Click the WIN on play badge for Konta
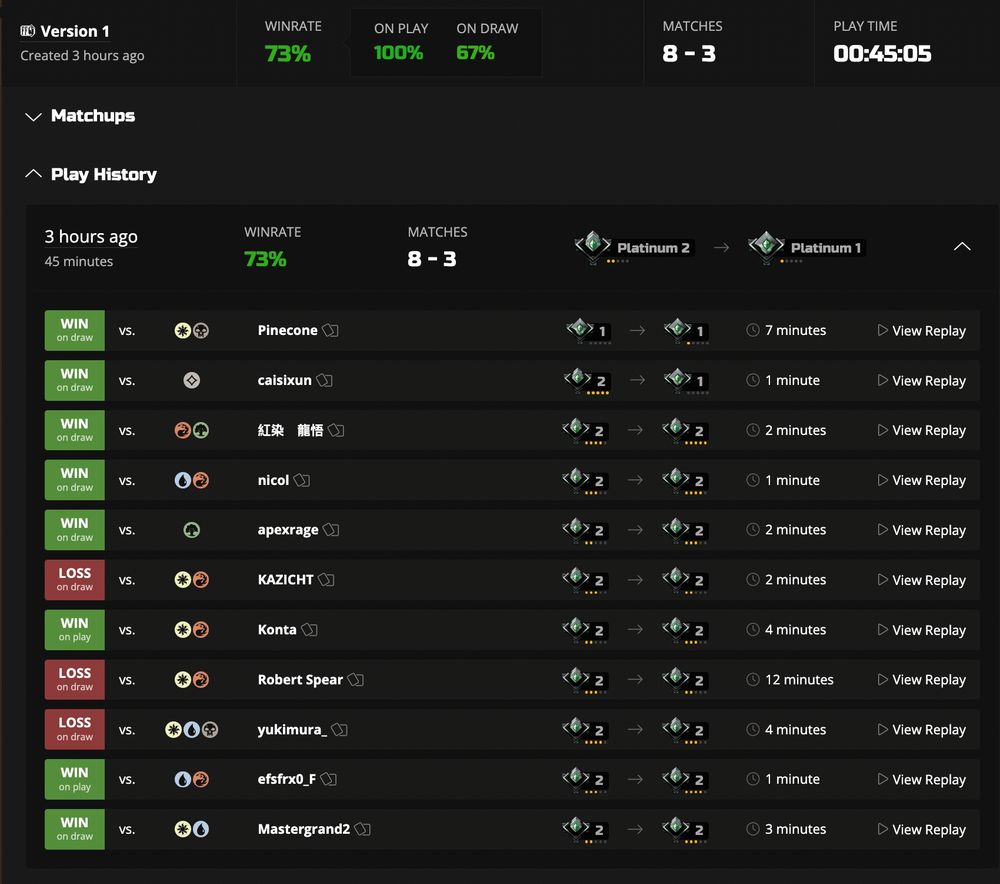 click(75, 630)
